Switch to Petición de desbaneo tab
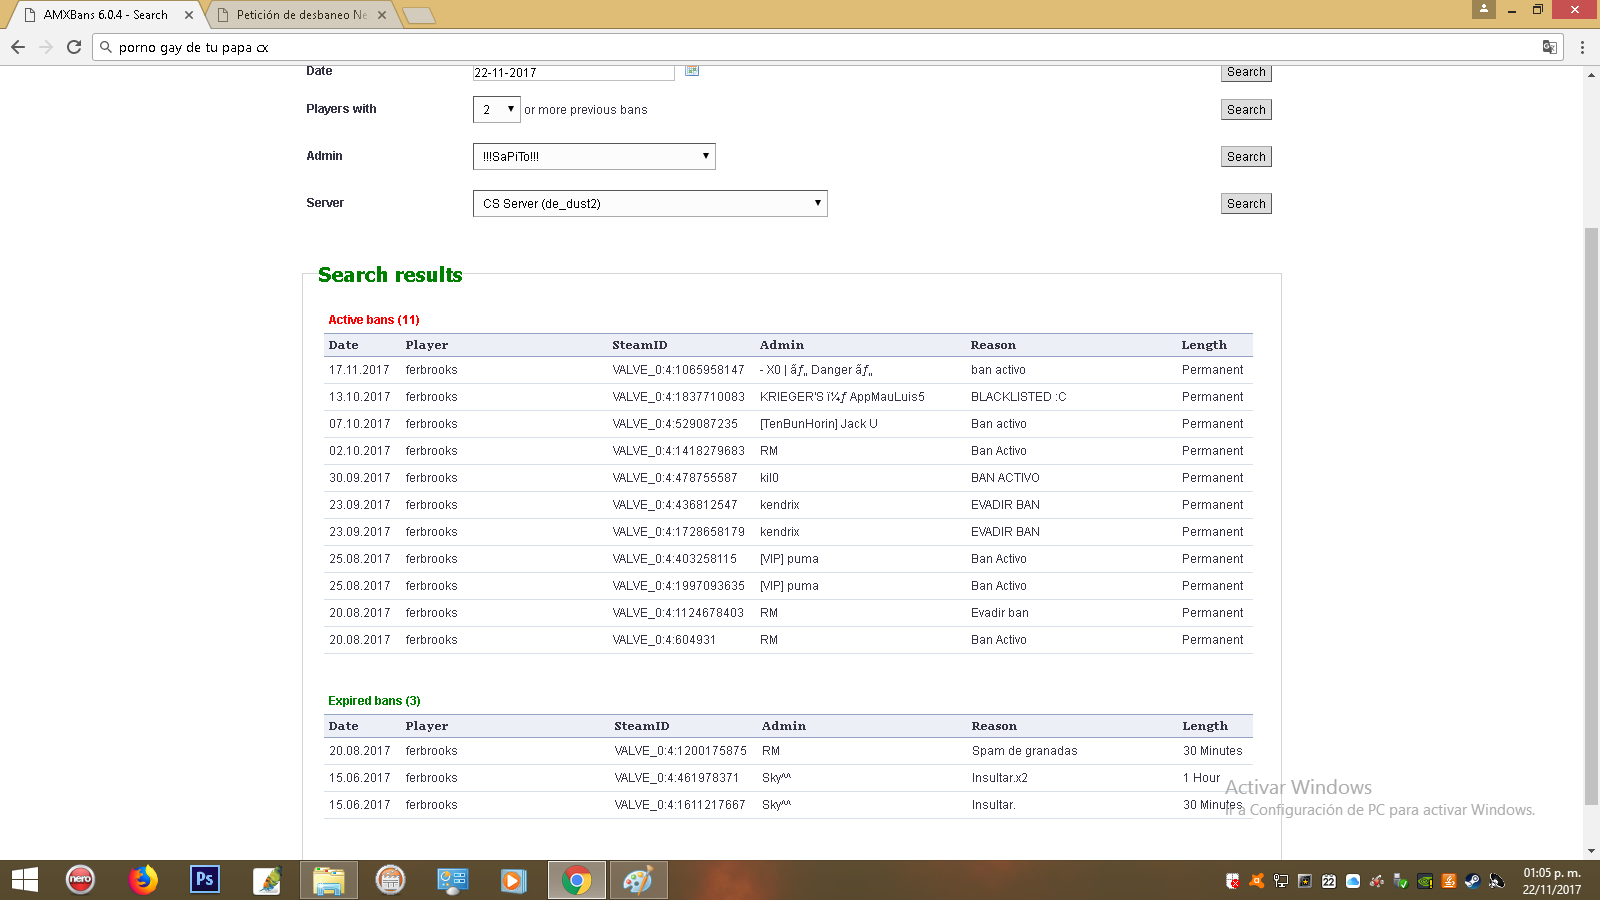The image size is (1600, 900). (301, 15)
